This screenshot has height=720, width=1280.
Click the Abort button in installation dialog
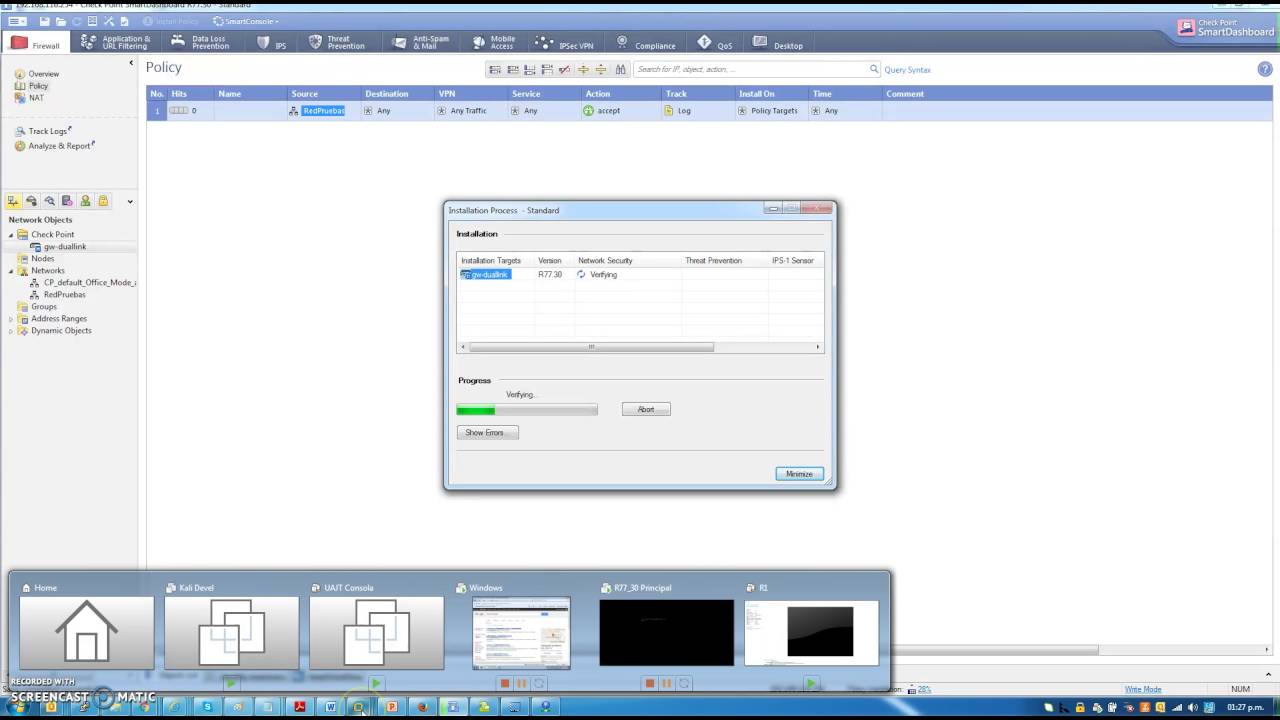click(x=646, y=409)
